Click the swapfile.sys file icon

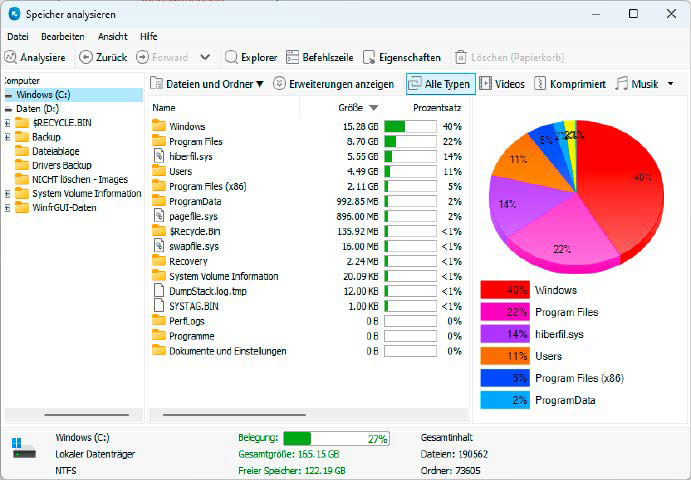point(159,246)
